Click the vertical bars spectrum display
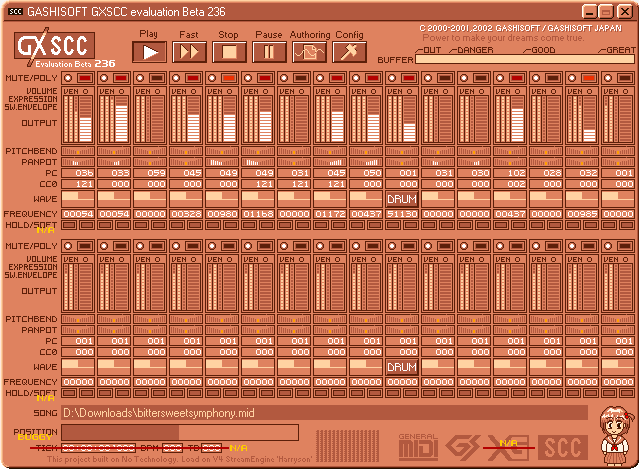The width and height of the screenshot is (639, 469). point(348,446)
